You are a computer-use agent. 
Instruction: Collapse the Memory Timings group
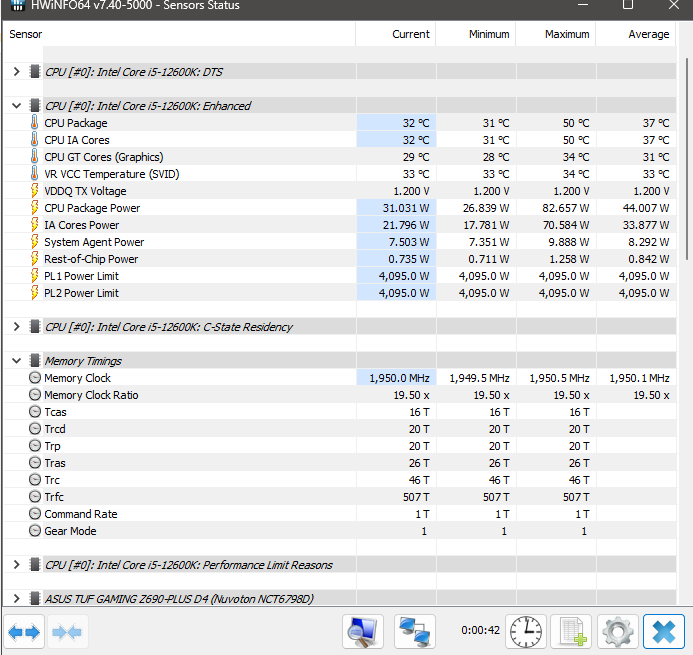(17, 361)
